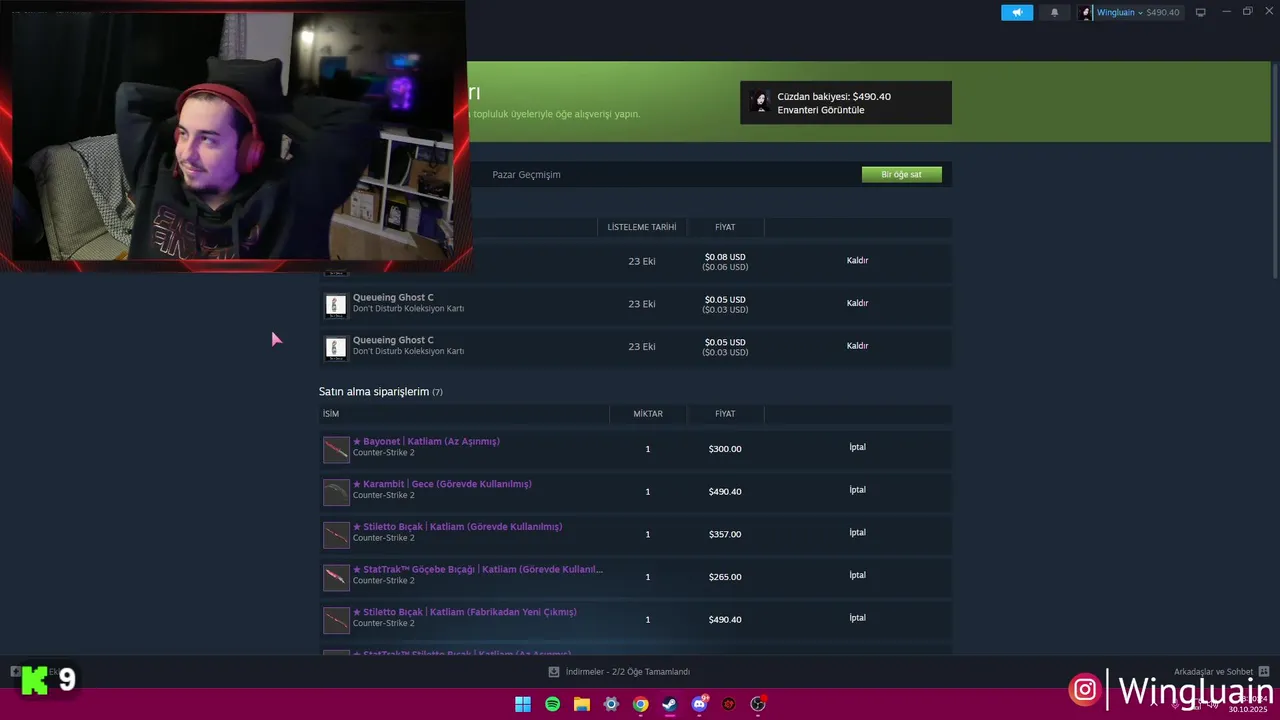1280x720 pixels.
Task: Remove the $0.08 USD listing with Kaldır
Action: (857, 260)
